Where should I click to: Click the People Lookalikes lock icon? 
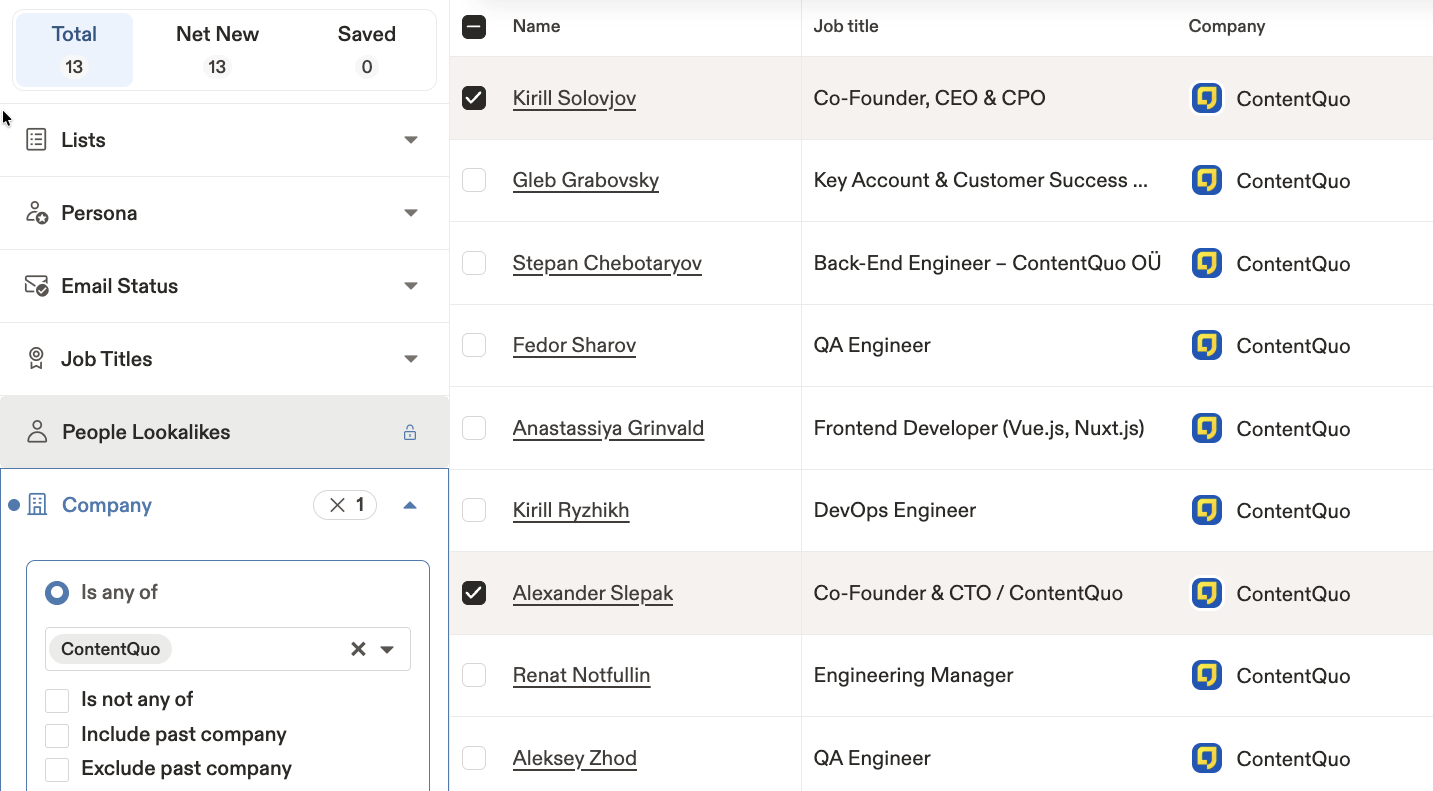tap(410, 432)
